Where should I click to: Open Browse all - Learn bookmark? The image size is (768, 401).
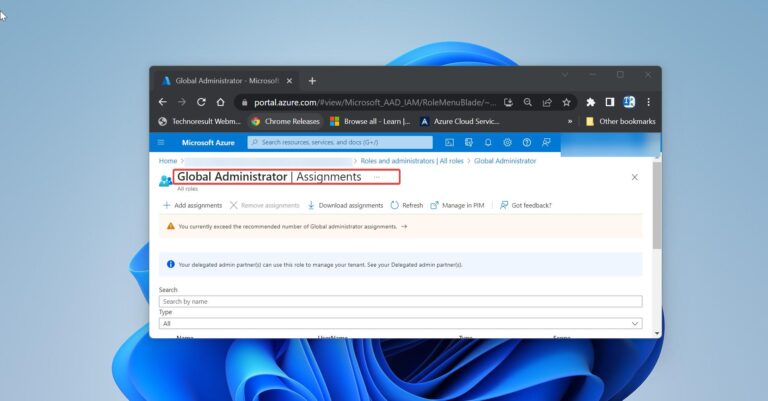(370, 121)
